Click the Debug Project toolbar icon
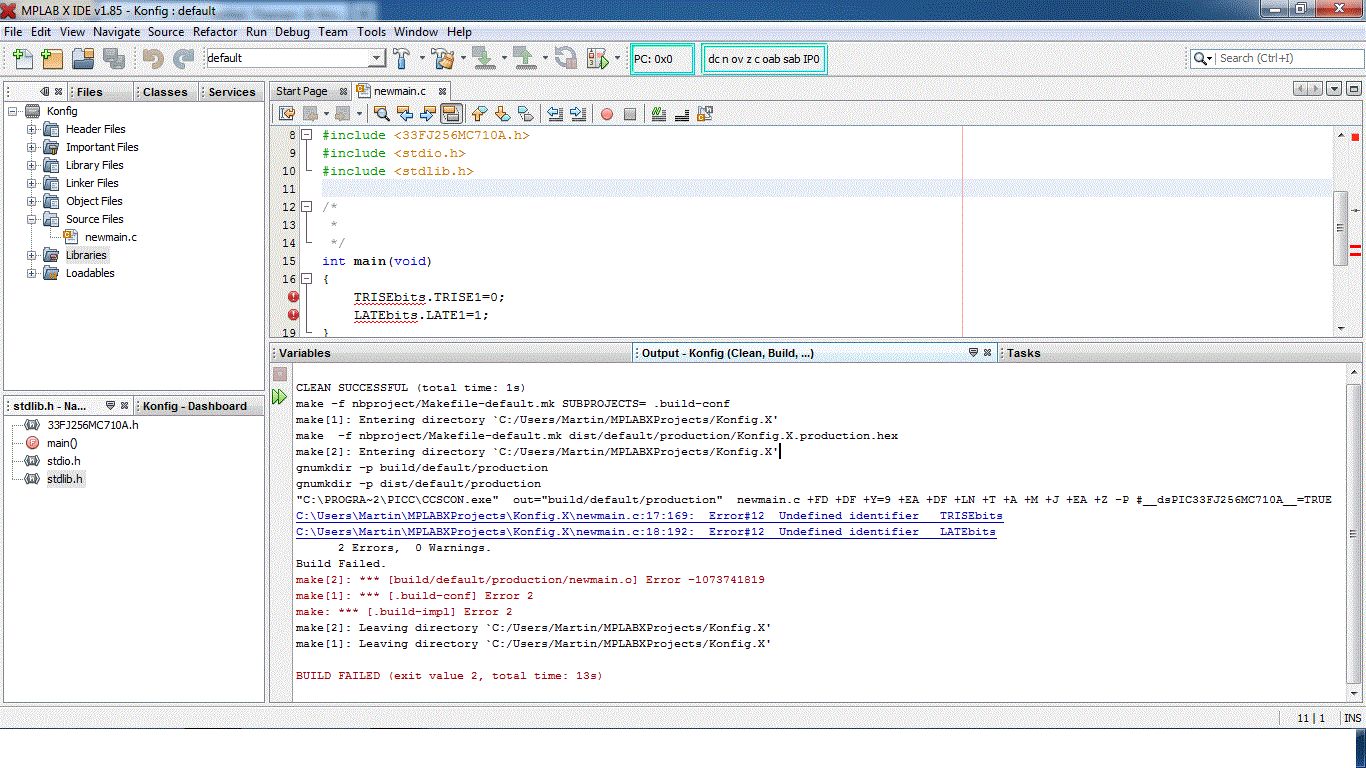Screen dimensions: 1366x768 tap(597, 58)
